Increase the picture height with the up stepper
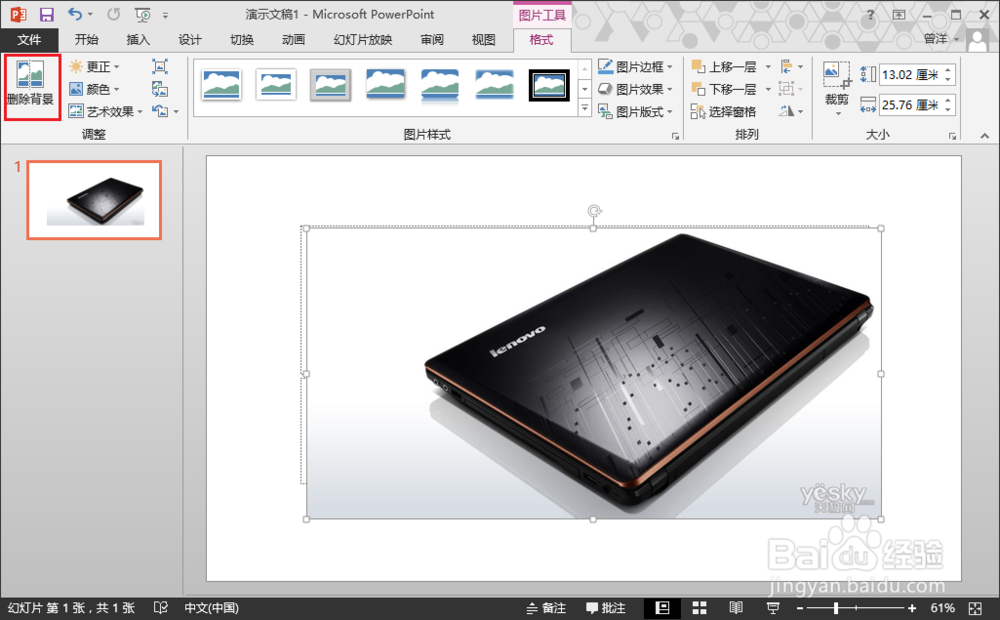The width and height of the screenshot is (1000, 620). tap(948, 70)
